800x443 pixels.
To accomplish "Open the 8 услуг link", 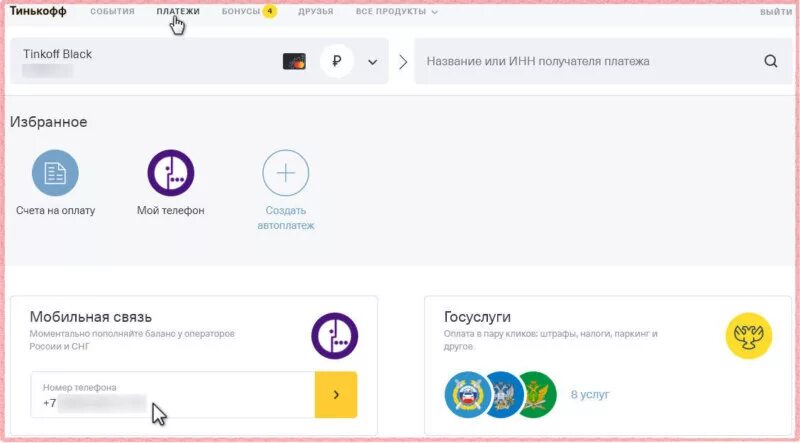I will [590, 395].
